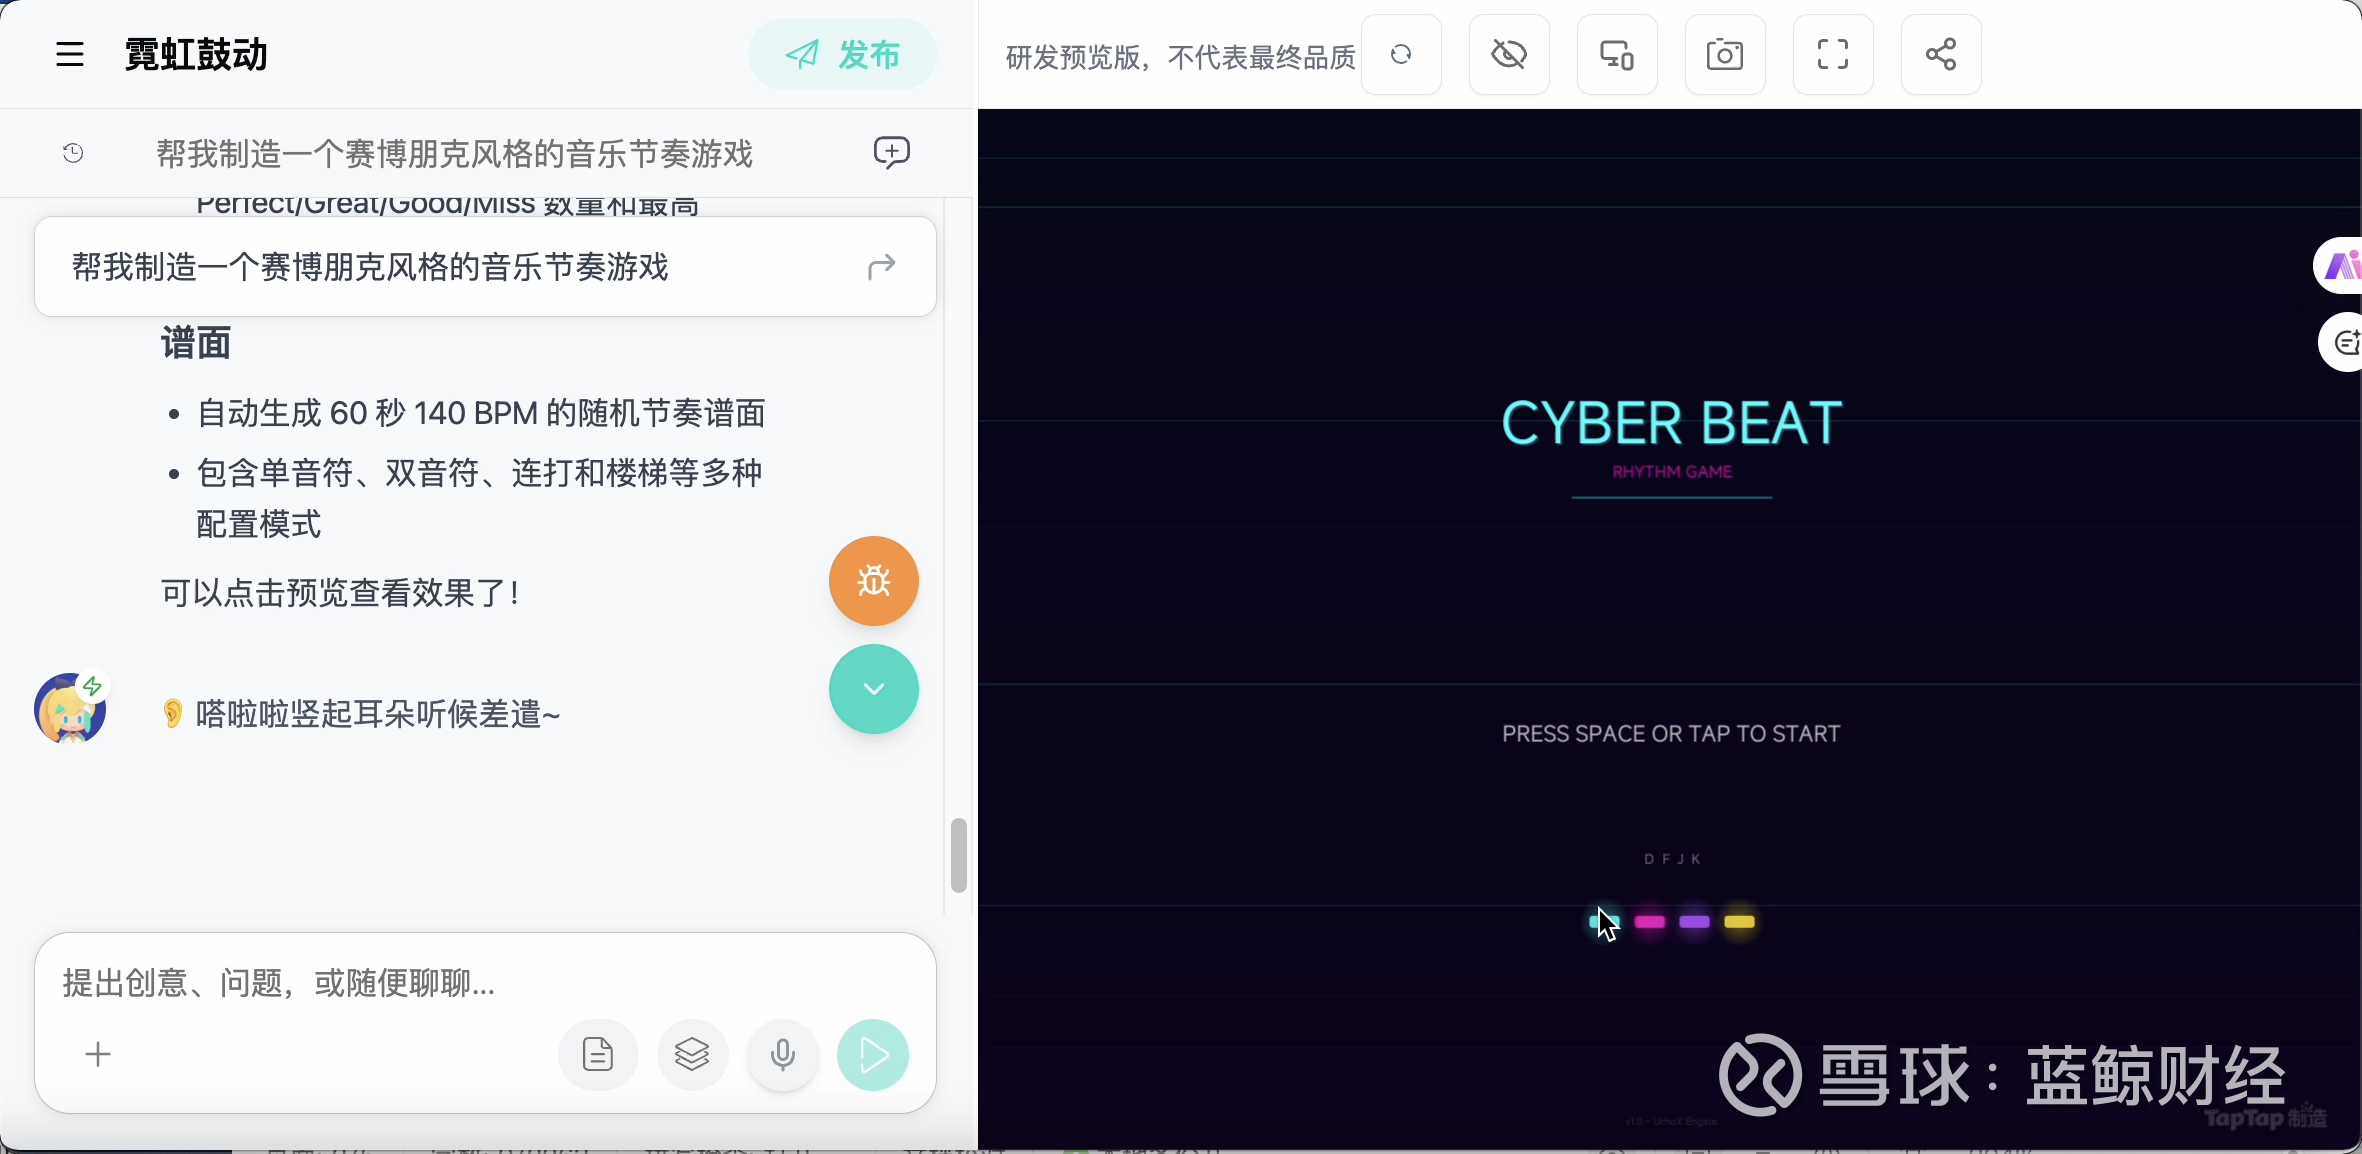Open the hamburger menu beside 霓虹鼓动
Viewport: 2362px width, 1154px height.
(x=70, y=54)
